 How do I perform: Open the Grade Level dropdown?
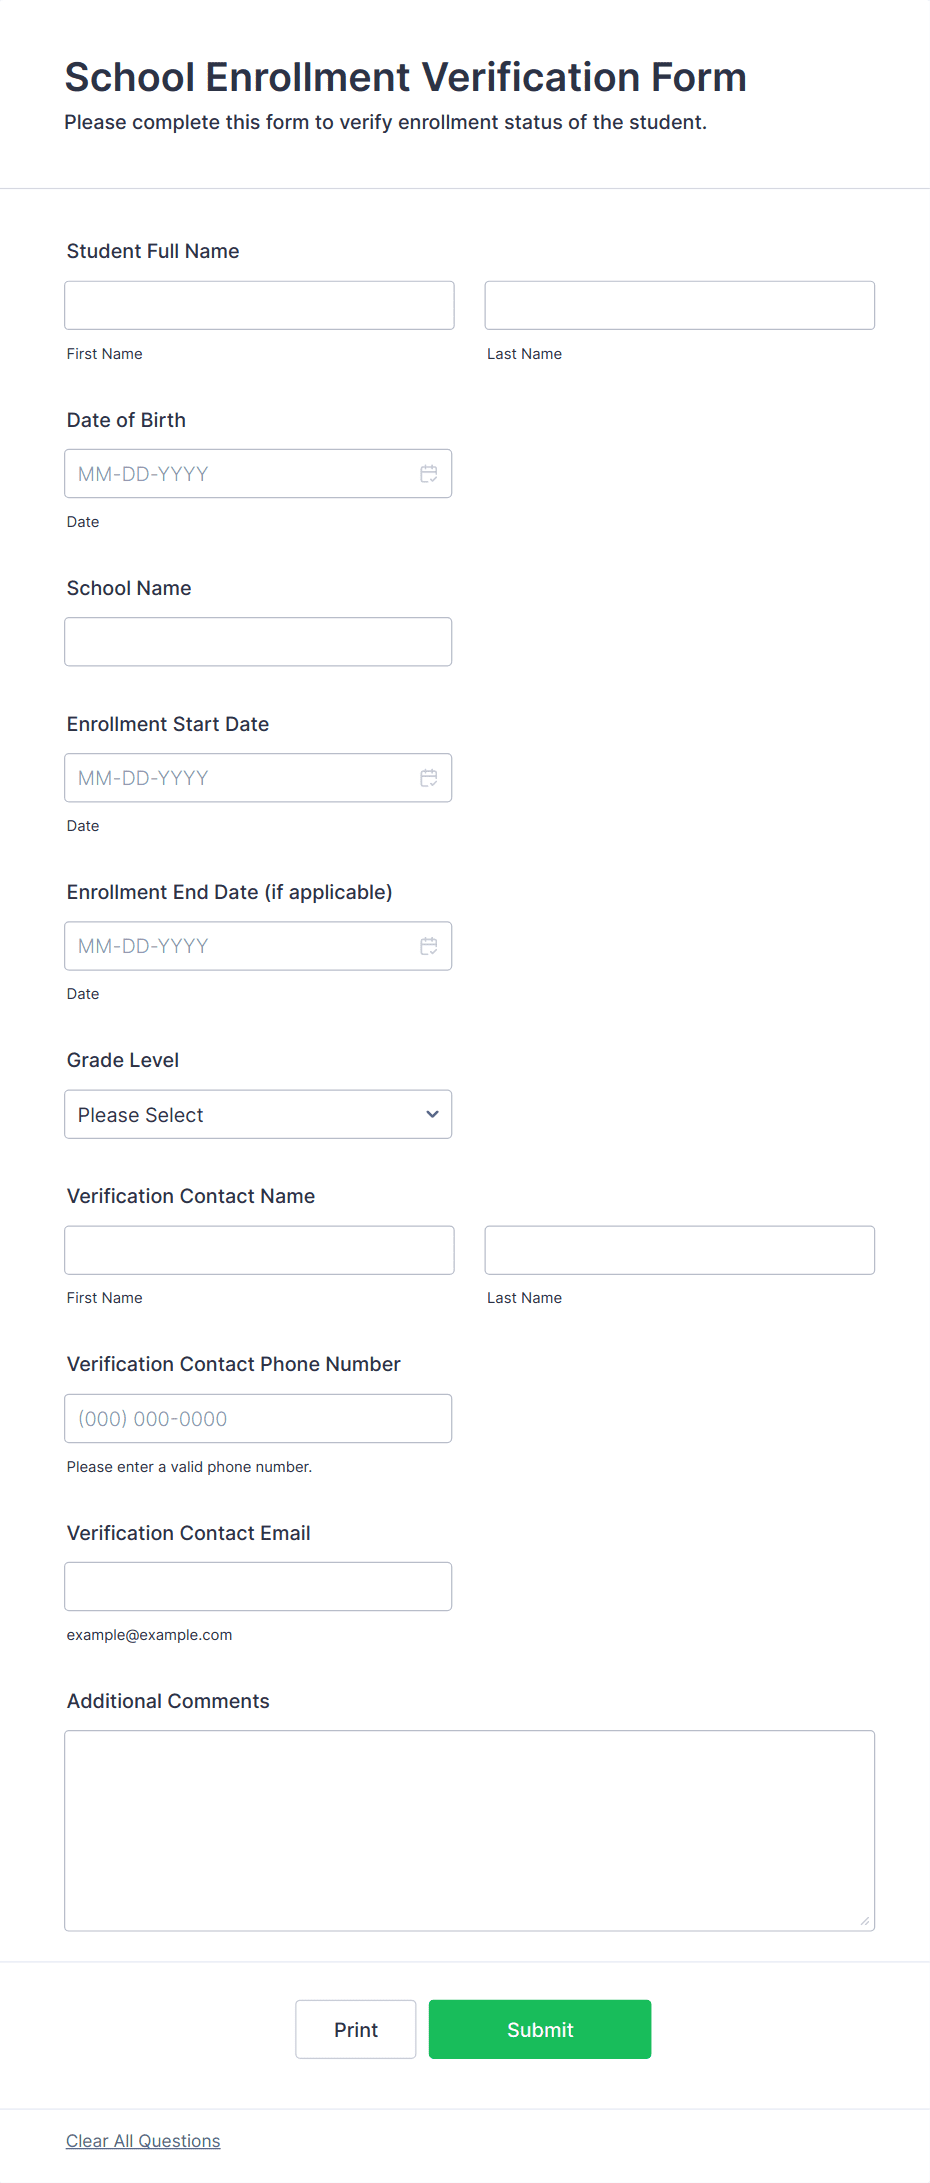point(257,1114)
